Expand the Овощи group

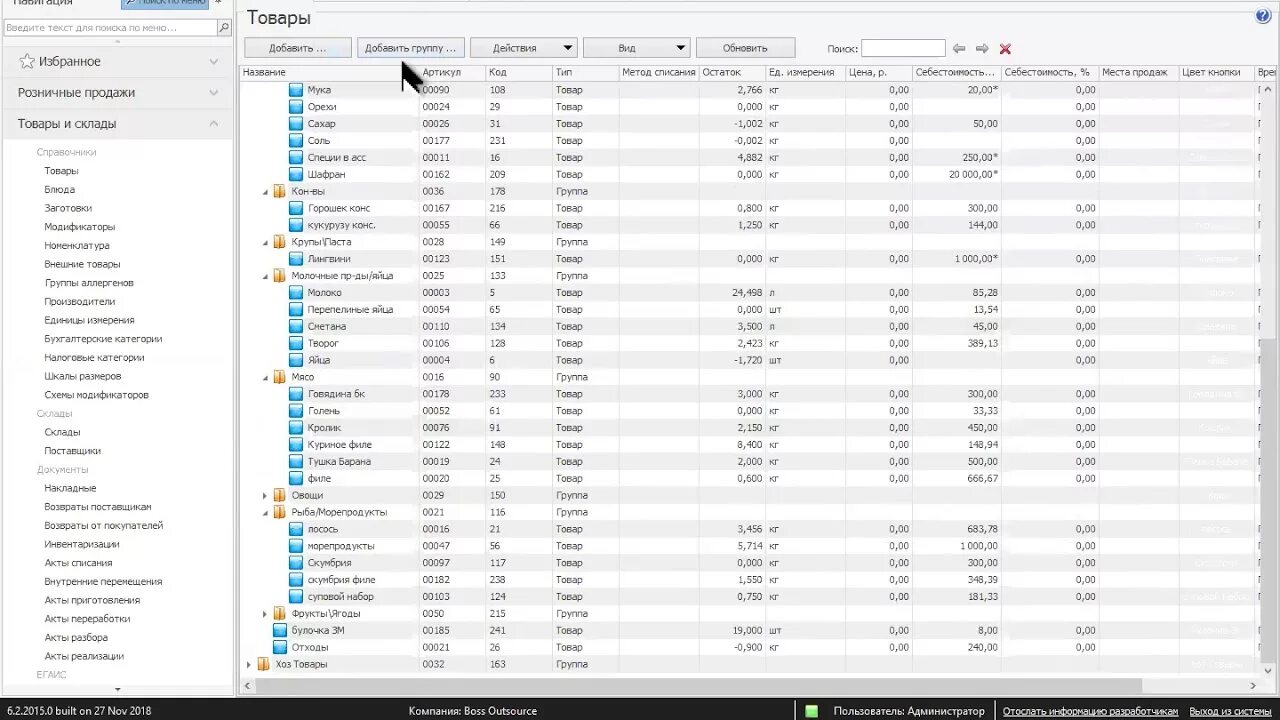coord(265,495)
